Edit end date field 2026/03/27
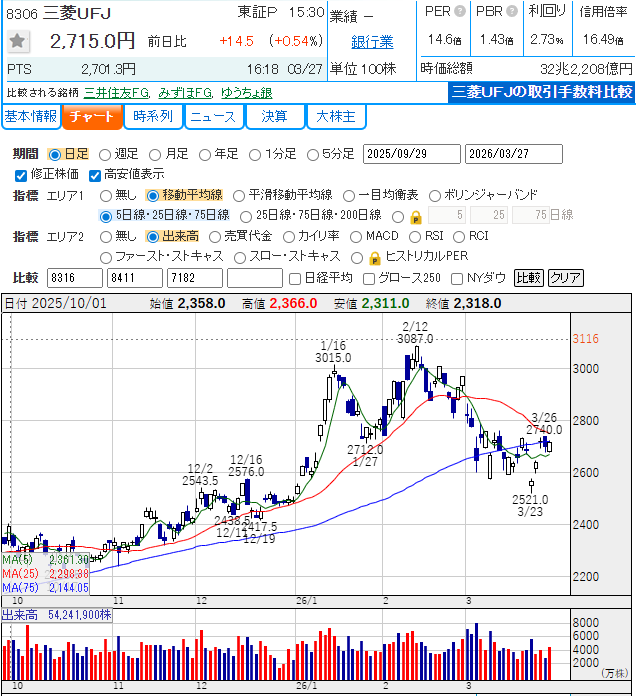The image size is (636, 696). coord(514,154)
